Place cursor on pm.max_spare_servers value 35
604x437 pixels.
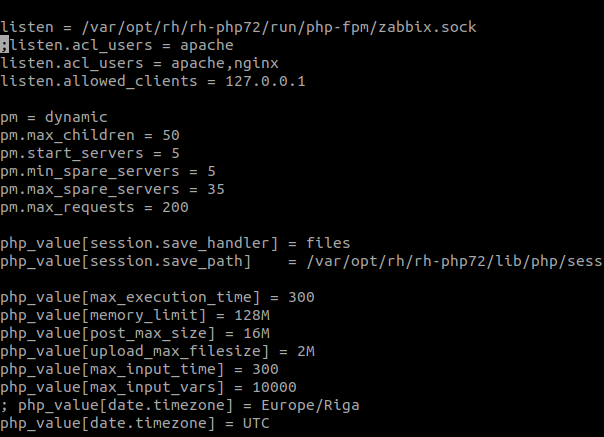tap(215, 189)
